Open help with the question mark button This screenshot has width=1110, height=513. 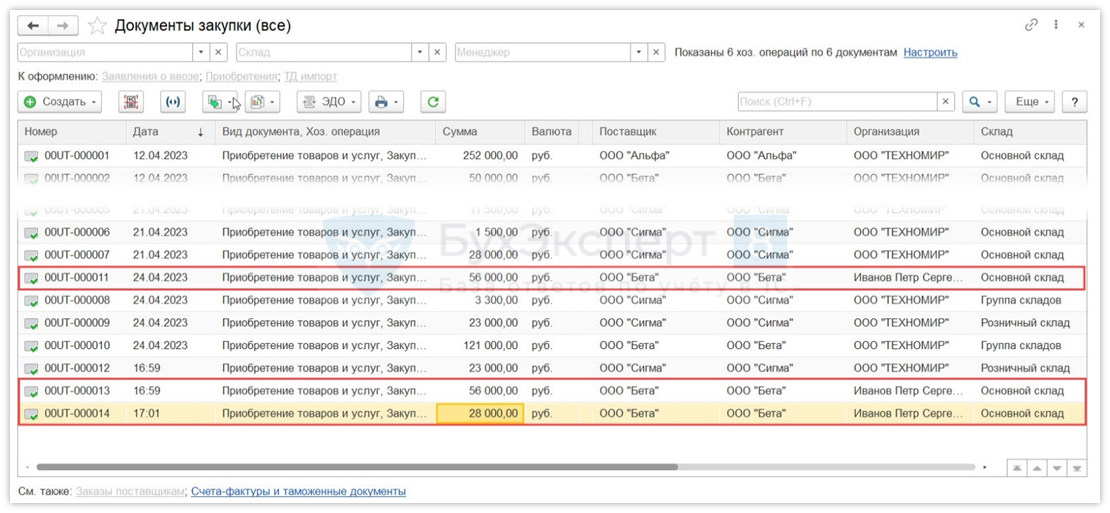1075,102
